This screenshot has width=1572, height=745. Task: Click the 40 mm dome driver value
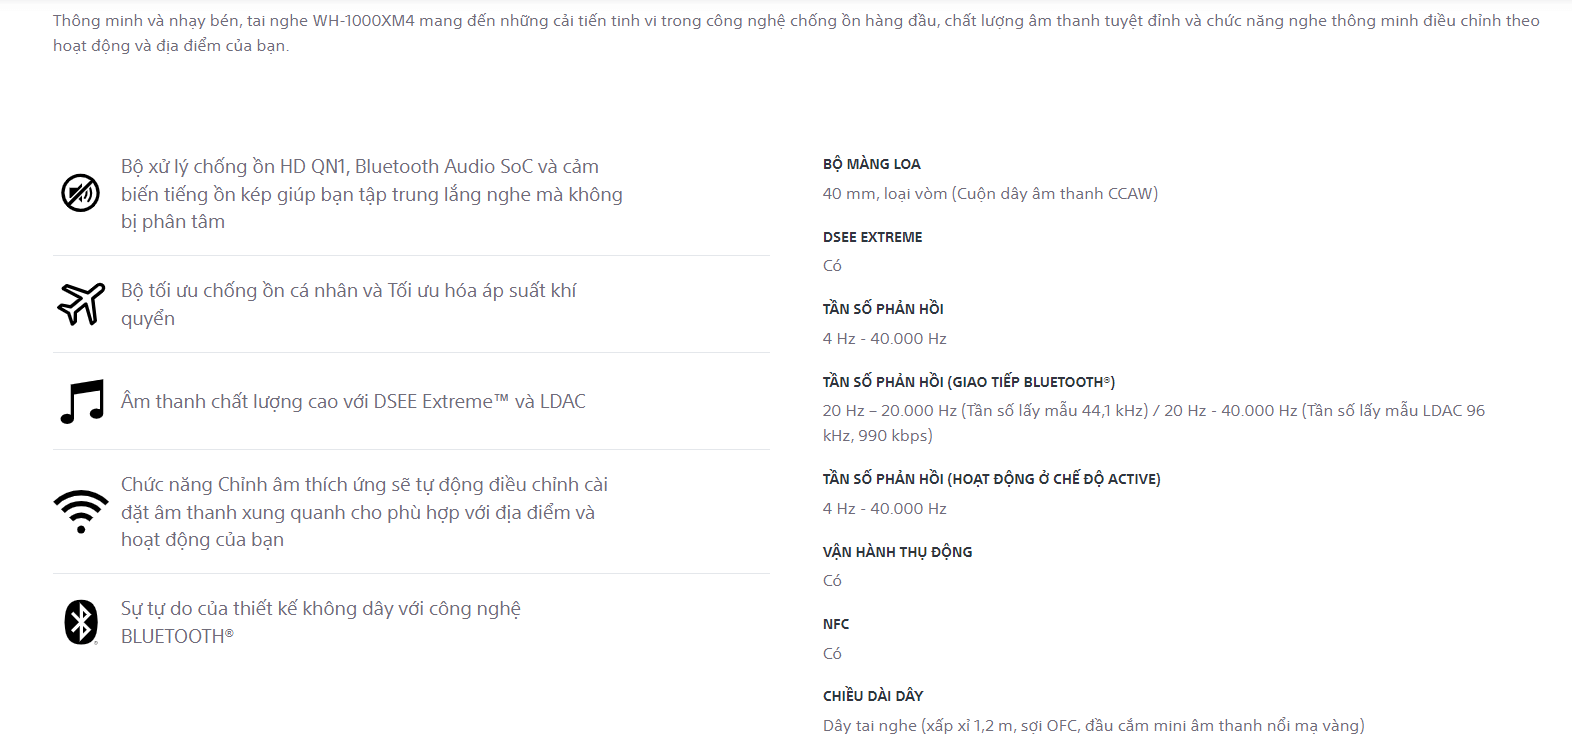pos(990,194)
